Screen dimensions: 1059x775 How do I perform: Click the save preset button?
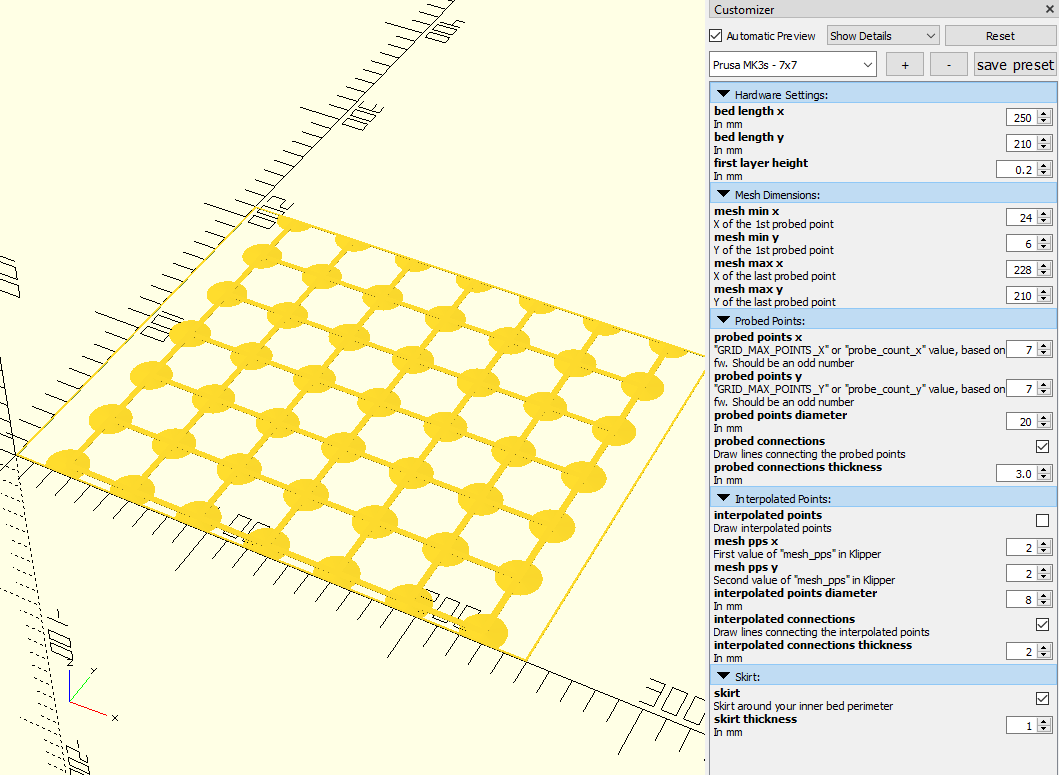1014,65
